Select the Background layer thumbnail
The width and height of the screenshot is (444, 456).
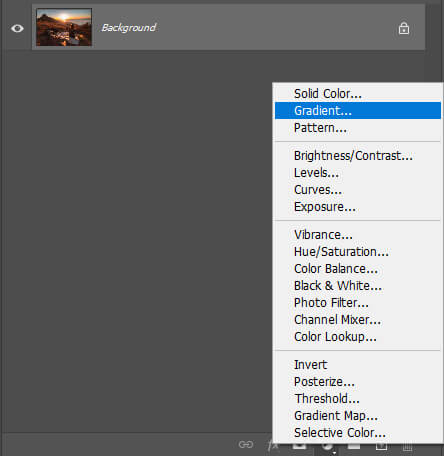64,27
